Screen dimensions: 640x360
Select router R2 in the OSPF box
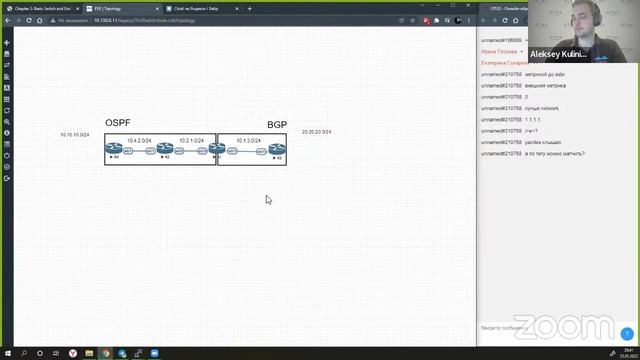(x=165, y=148)
